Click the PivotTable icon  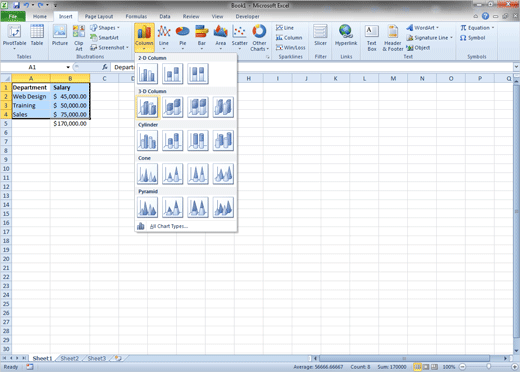tap(14, 37)
